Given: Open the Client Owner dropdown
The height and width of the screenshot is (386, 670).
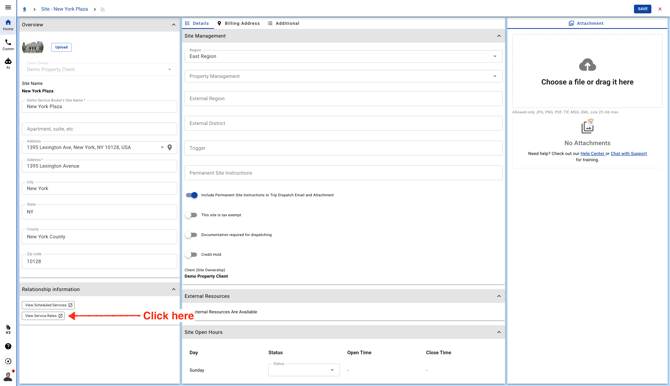Looking at the screenshot, I should pos(99,69).
